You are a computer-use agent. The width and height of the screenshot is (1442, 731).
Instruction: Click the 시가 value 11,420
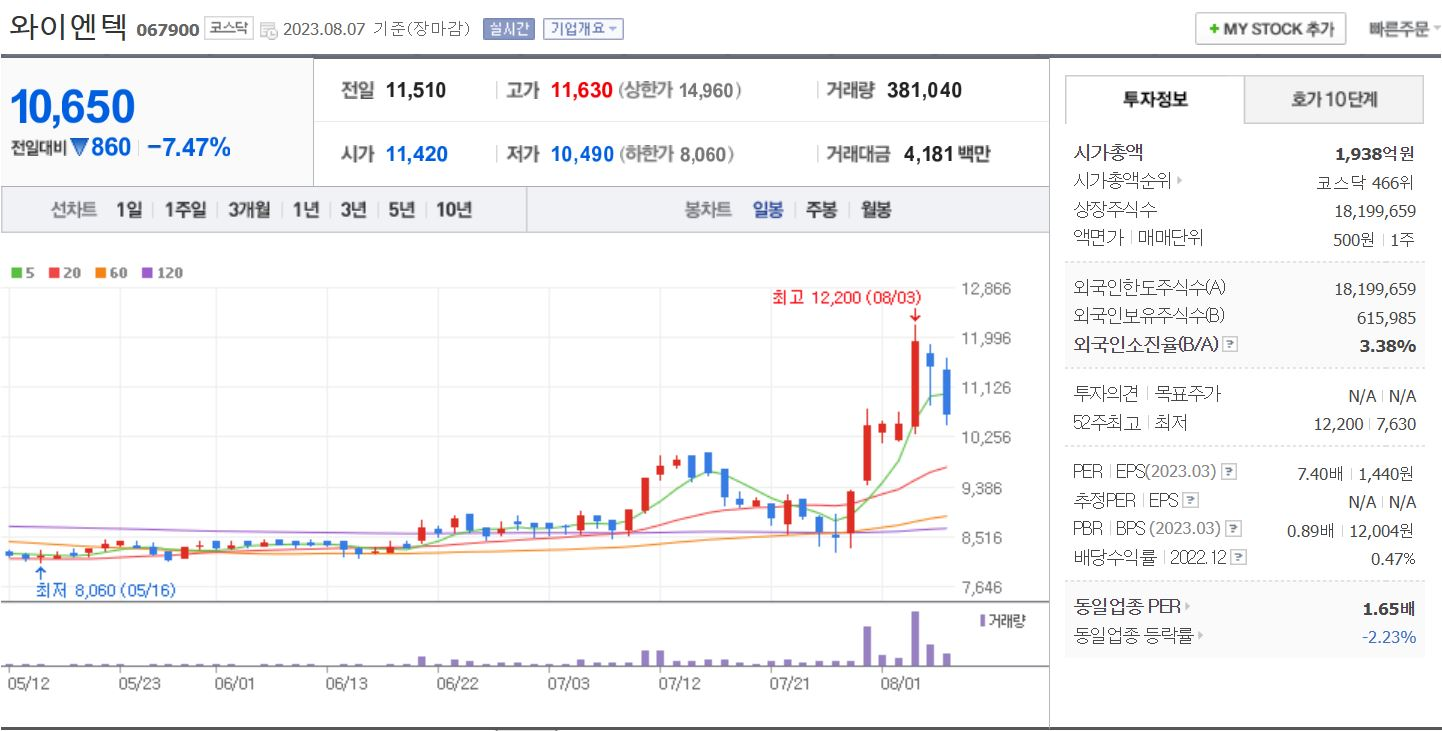(416, 155)
